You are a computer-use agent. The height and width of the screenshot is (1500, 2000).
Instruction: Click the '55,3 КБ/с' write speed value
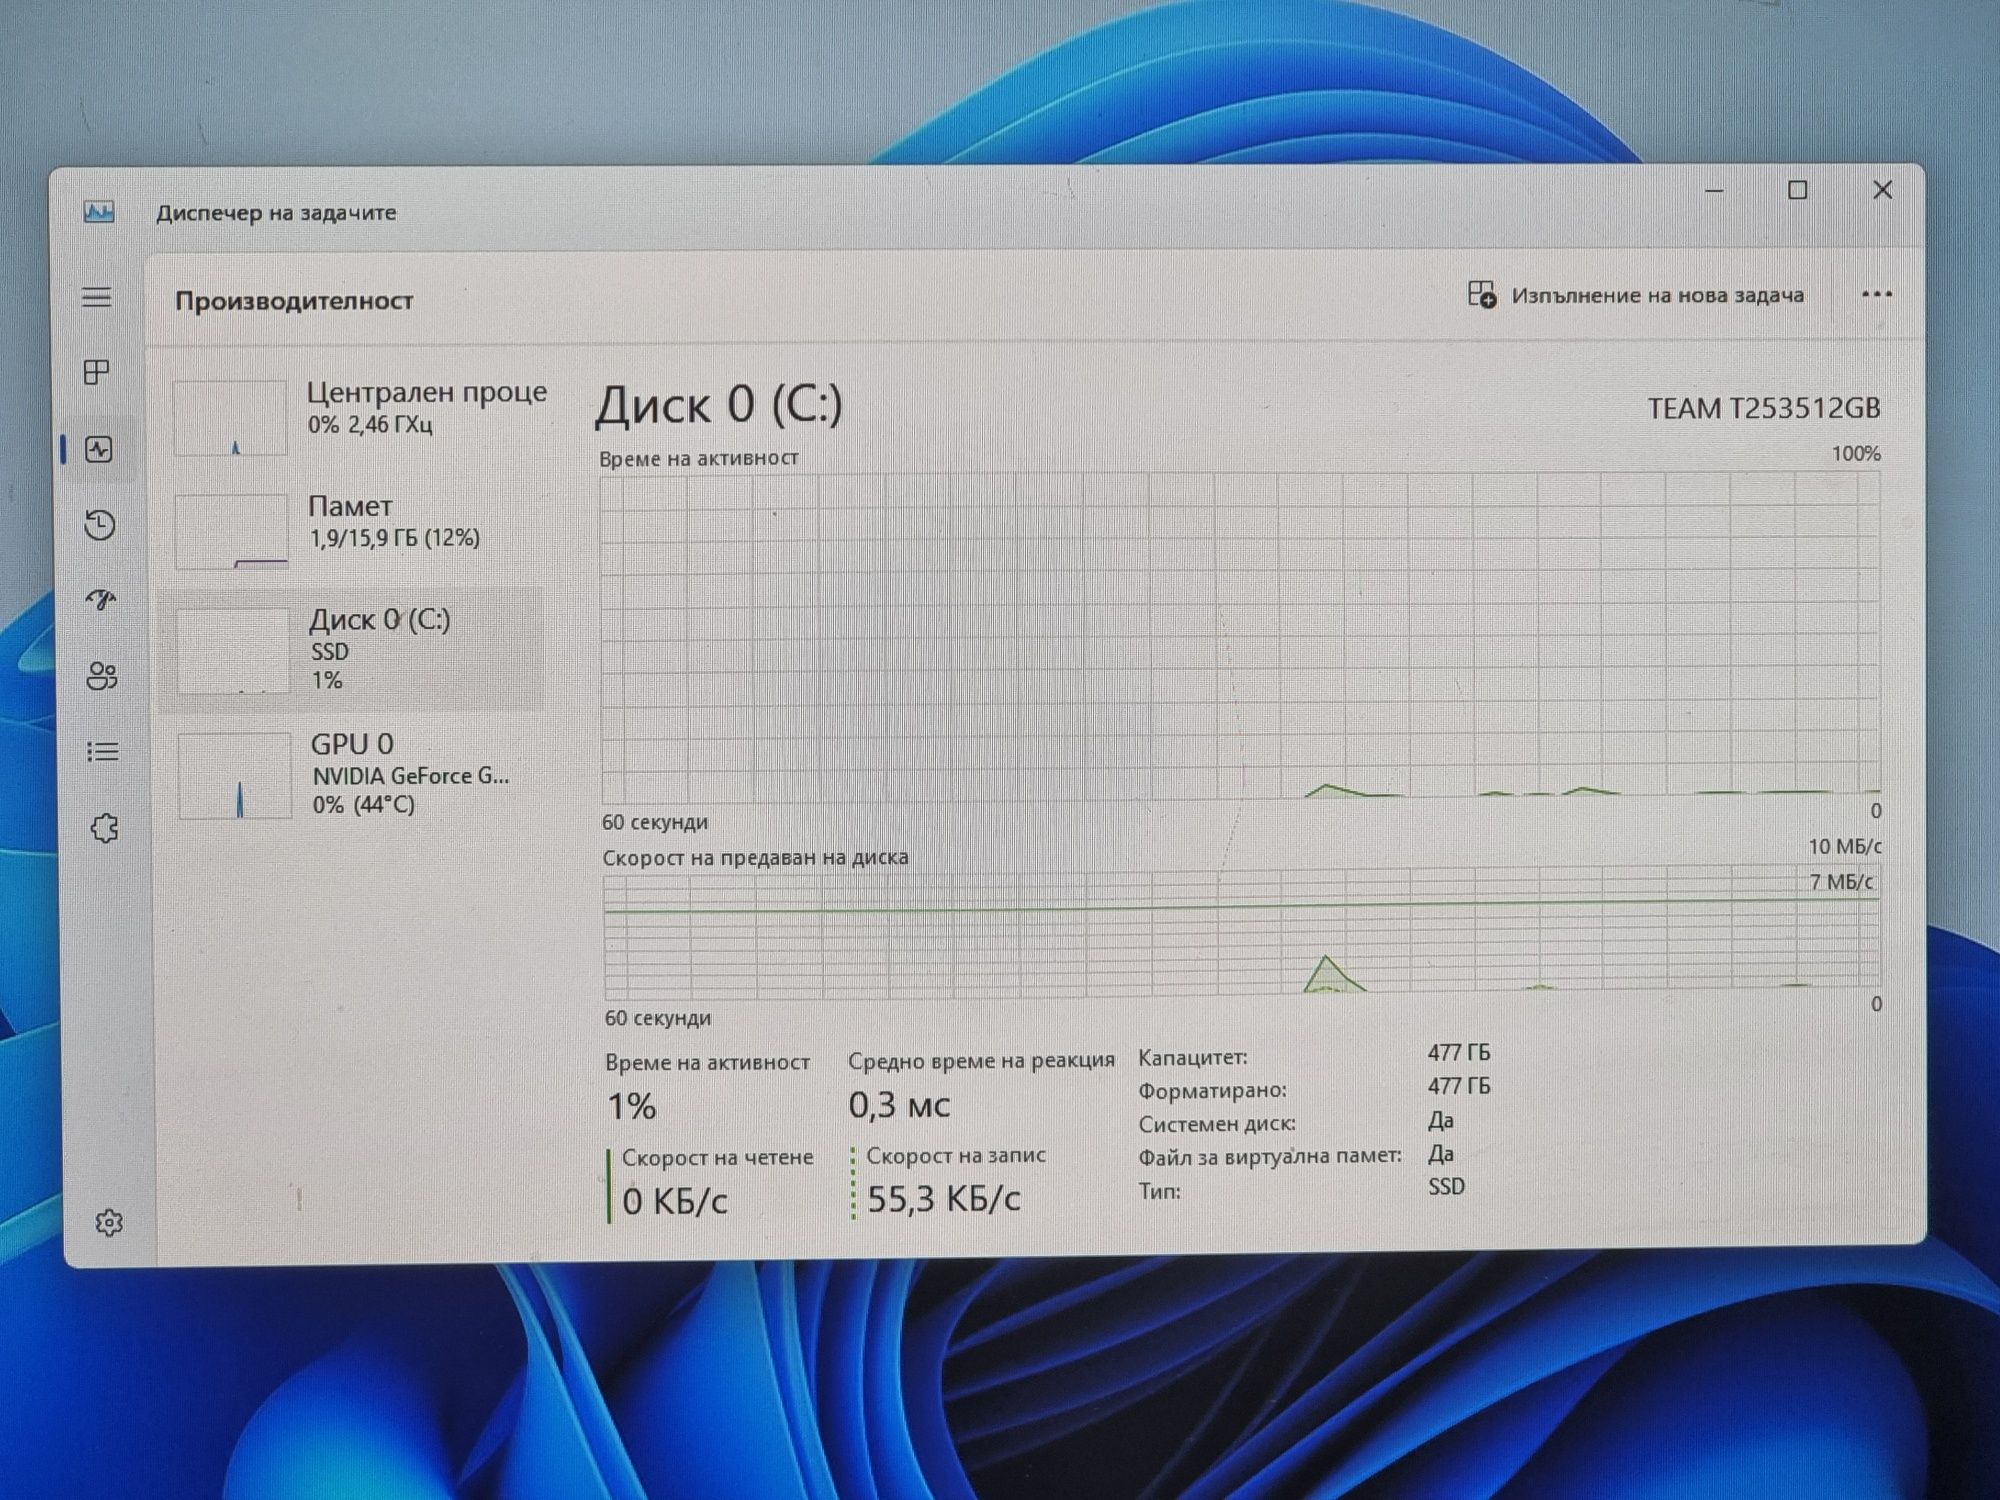(x=943, y=1198)
